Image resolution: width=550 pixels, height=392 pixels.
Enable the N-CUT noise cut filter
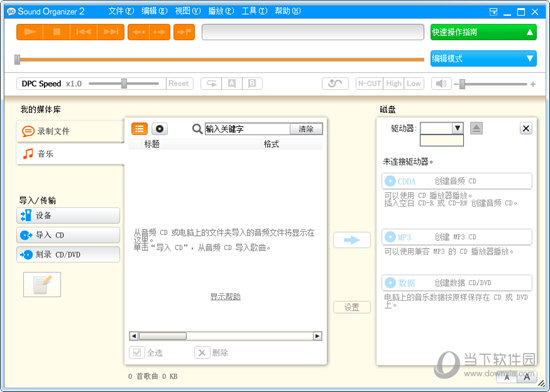coord(369,83)
